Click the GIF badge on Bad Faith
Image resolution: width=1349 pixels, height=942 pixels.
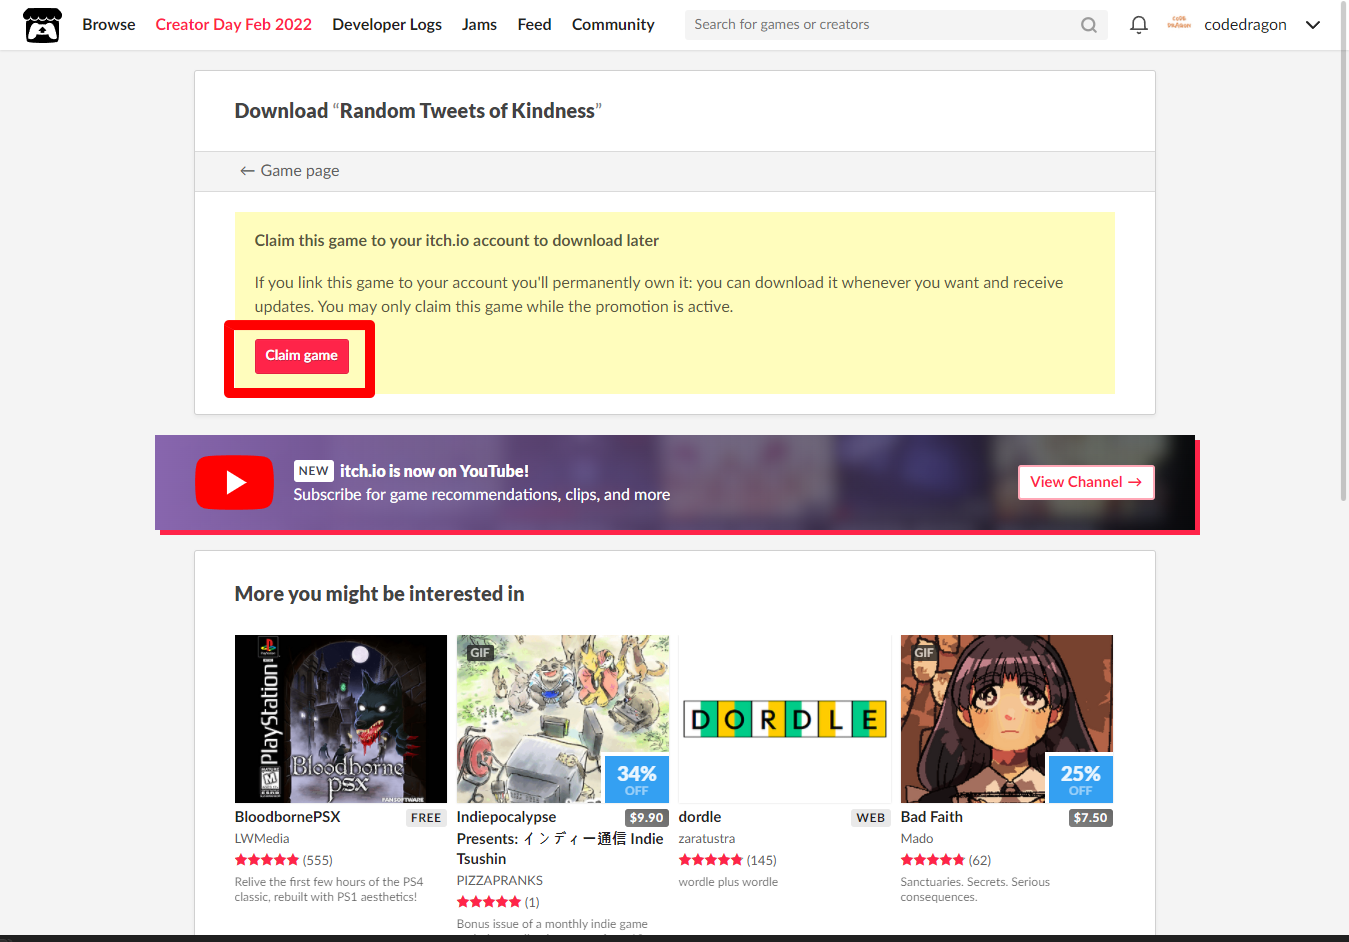tap(924, 652)
